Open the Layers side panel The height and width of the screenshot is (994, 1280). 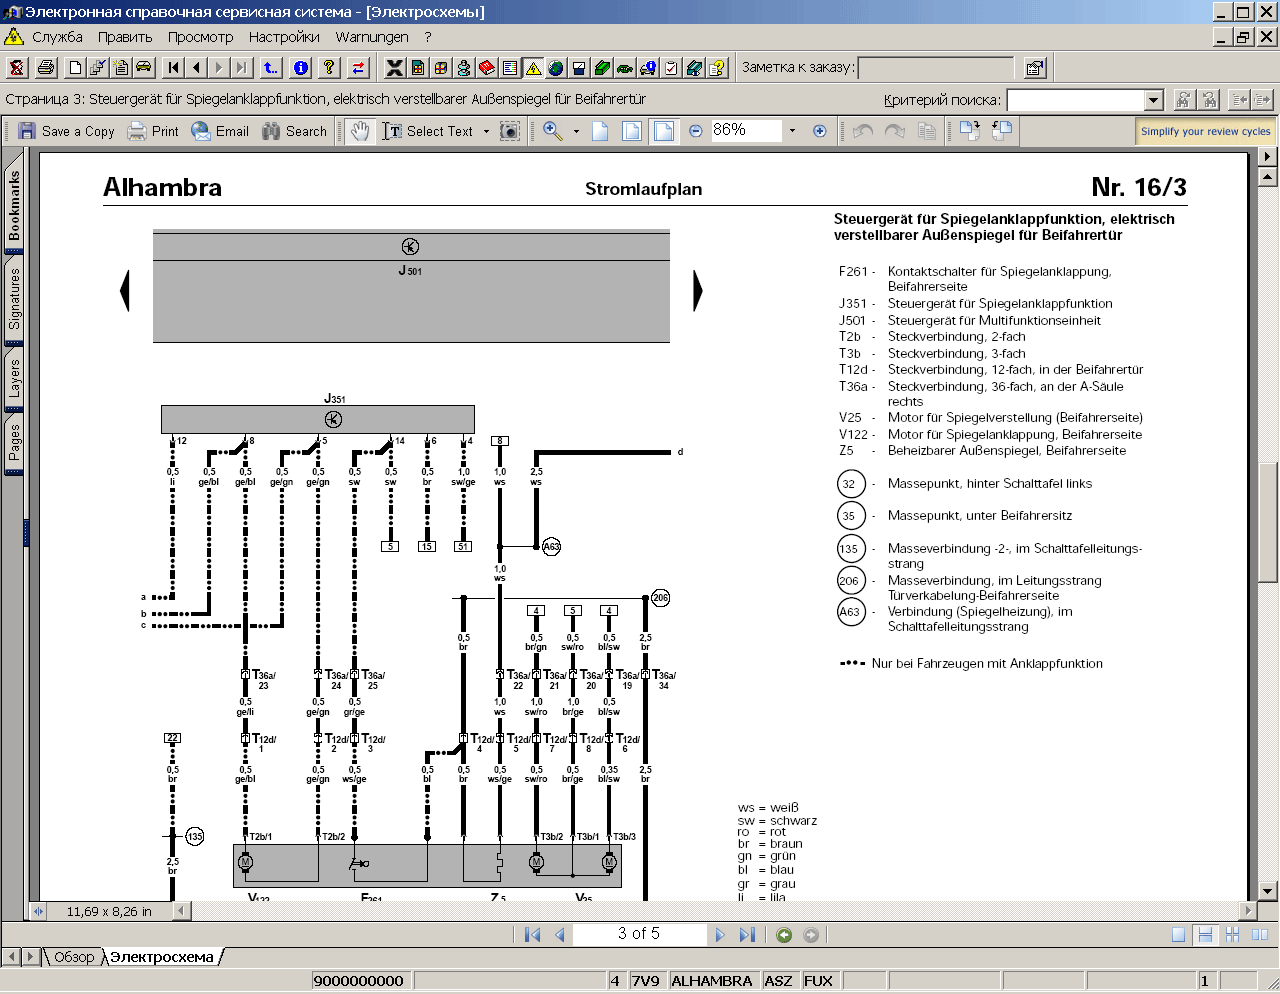point(14,379)
